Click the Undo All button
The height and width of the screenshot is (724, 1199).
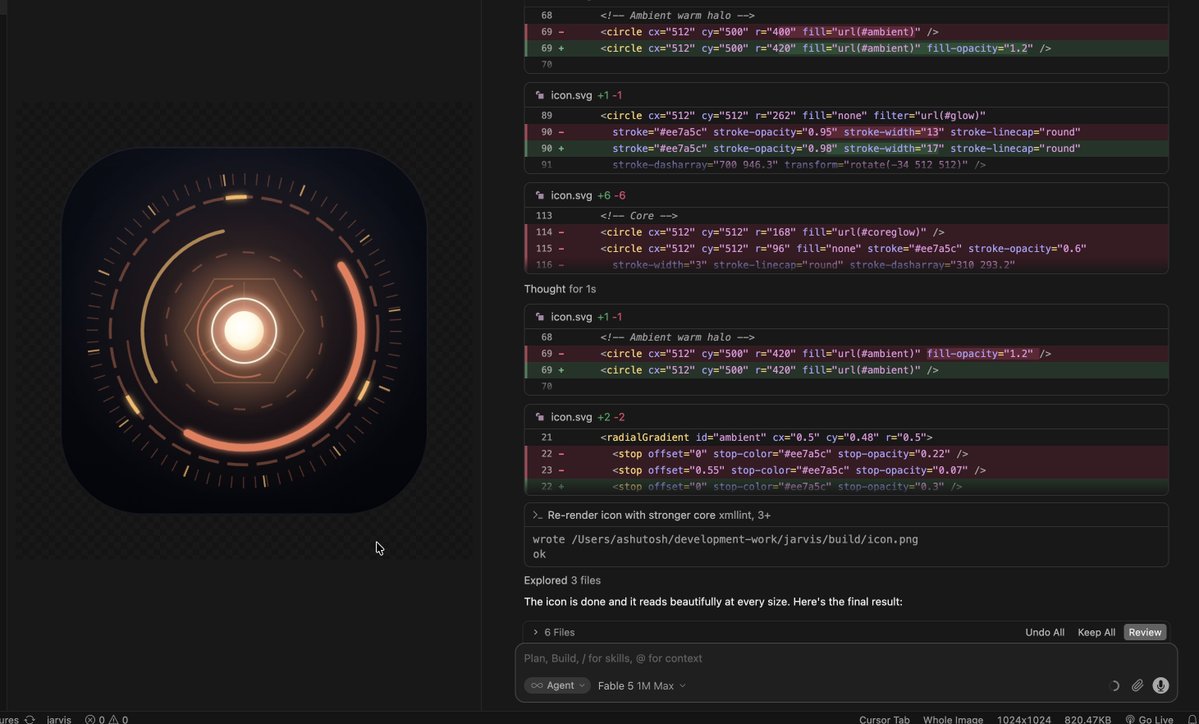pos(1045,632)
